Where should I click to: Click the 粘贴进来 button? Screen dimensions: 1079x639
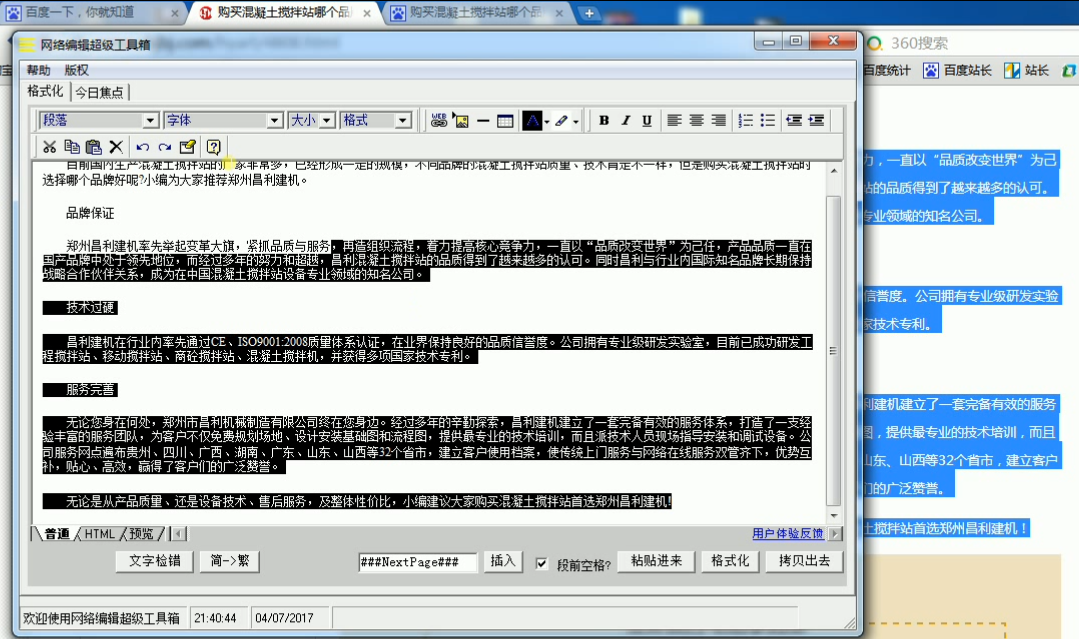click(x=656, y=561)
